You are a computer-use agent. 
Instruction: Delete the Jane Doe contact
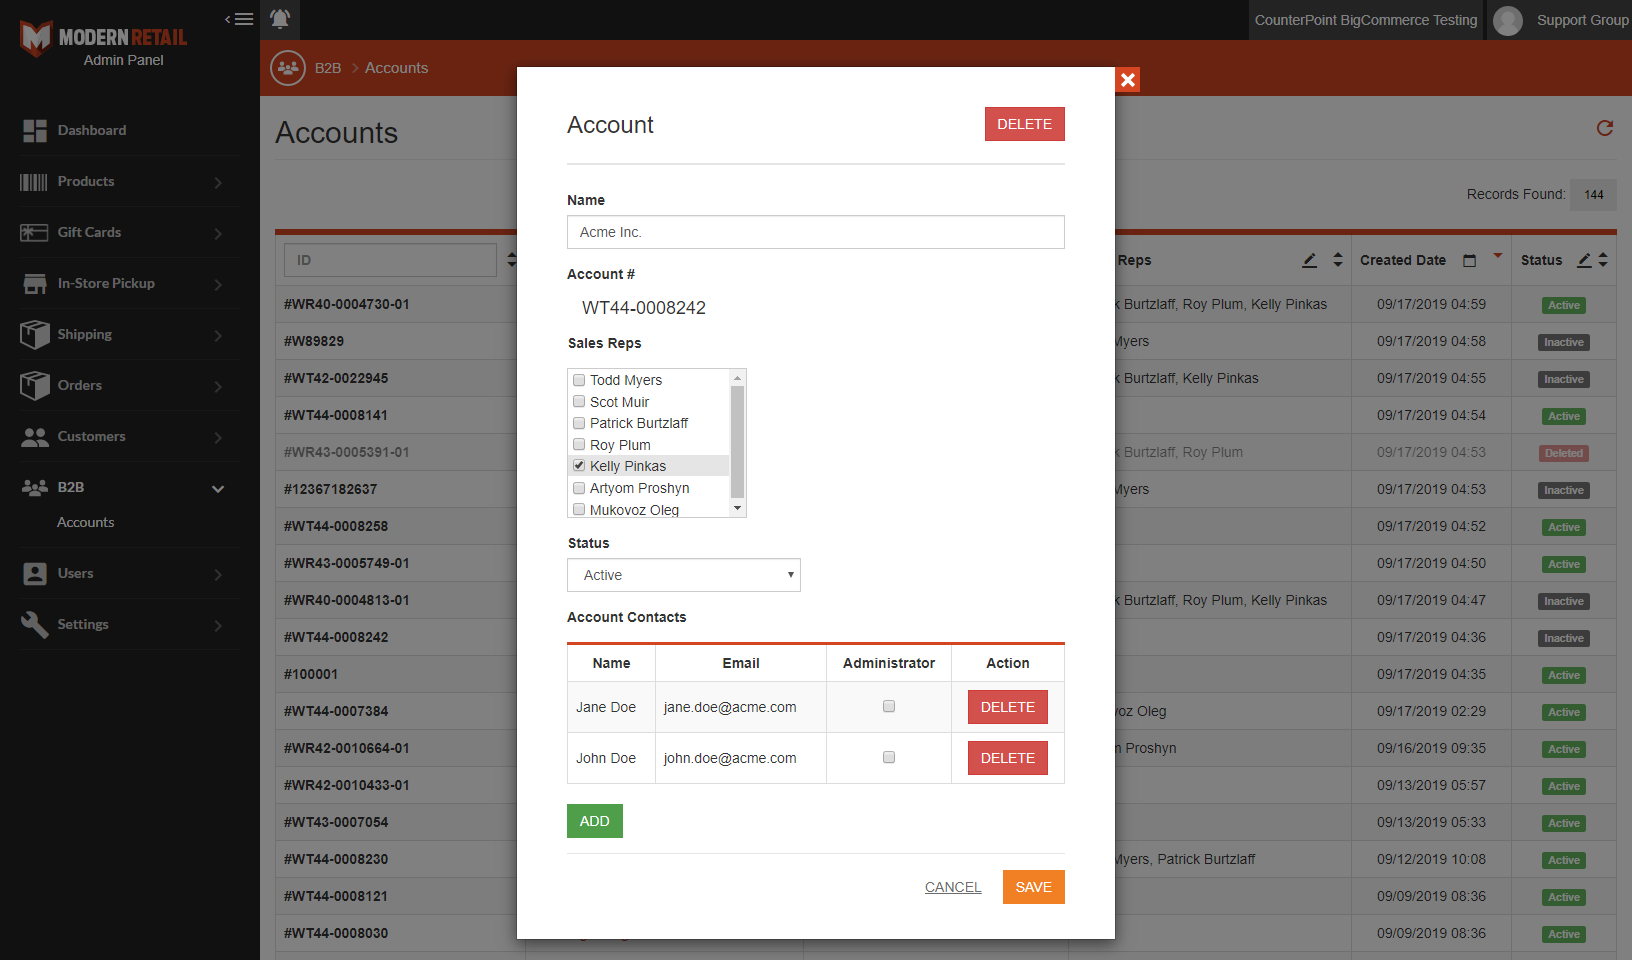tap(1008, 707)
